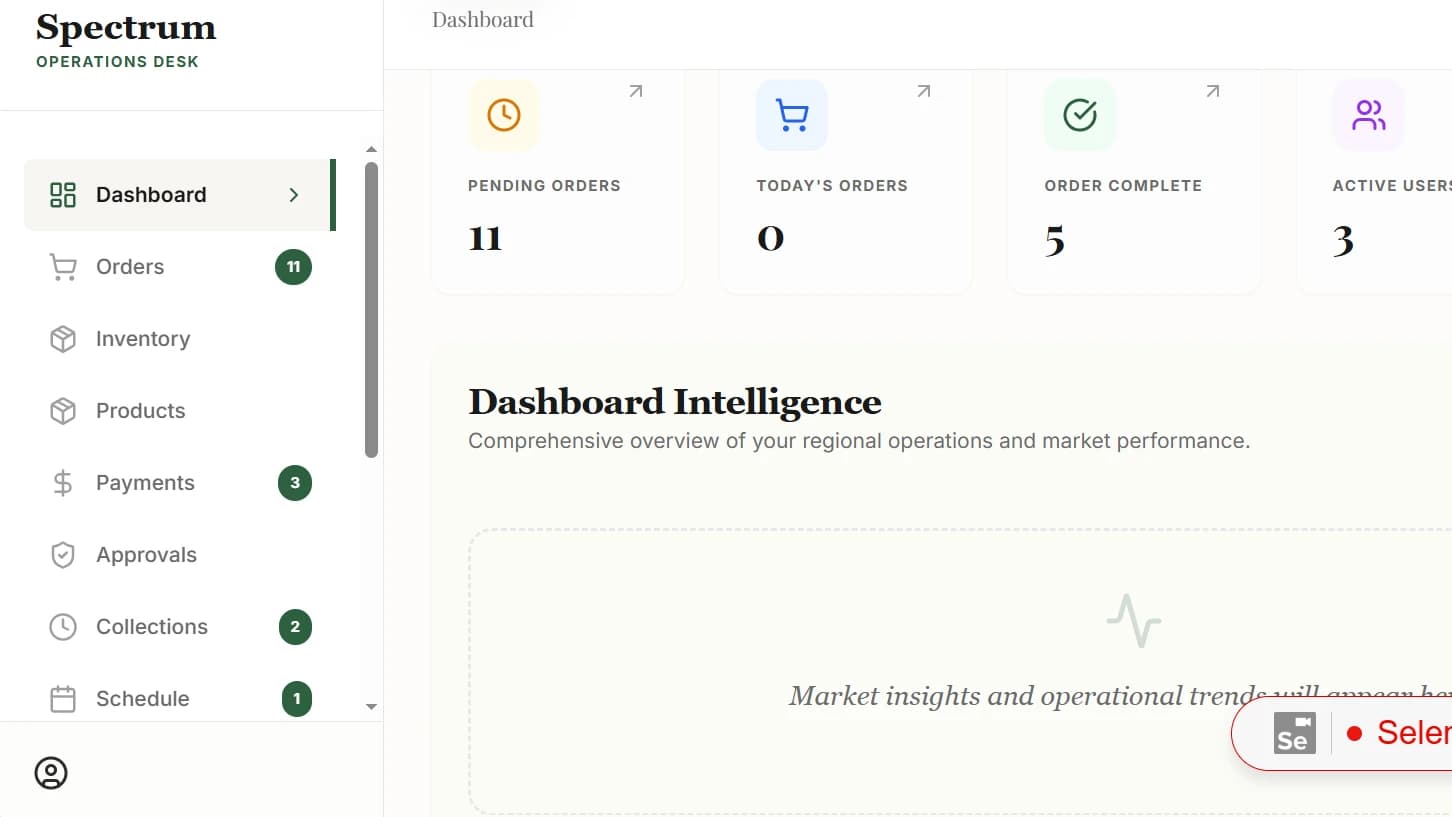Click the Selenium IDE recording indicator
This screenshot has width=1452, height=817.
pos(1356,733)
